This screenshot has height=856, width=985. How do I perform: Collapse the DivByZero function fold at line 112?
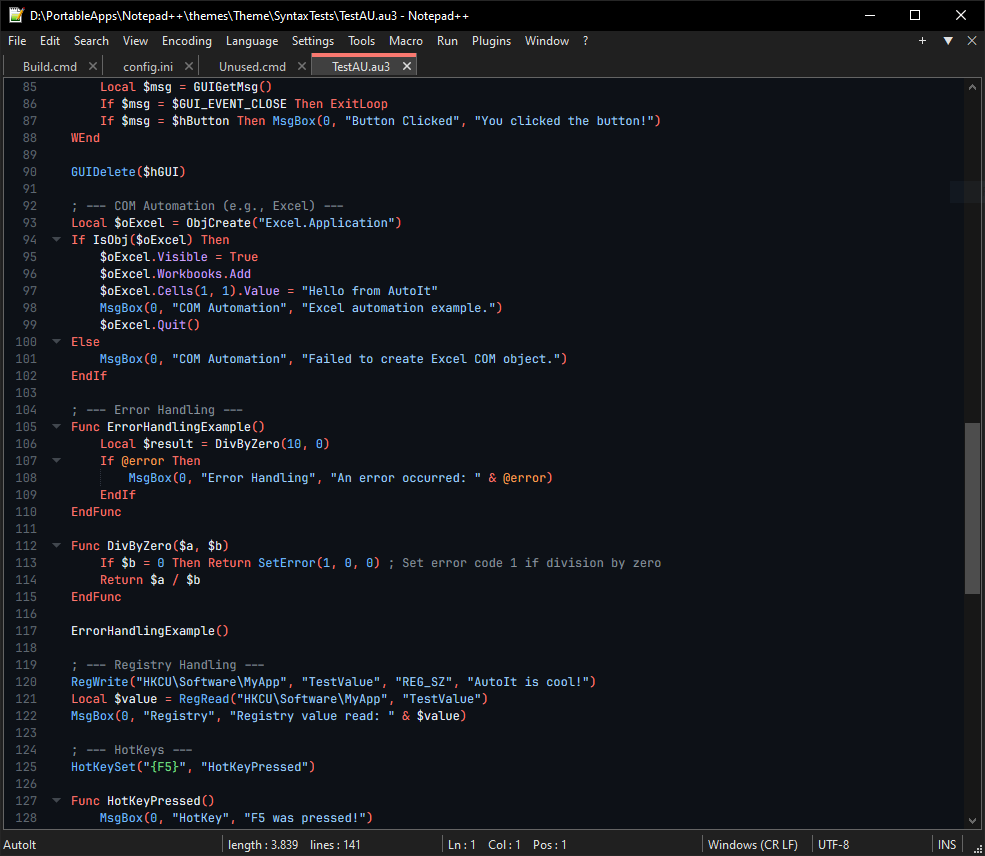point(56,545)
